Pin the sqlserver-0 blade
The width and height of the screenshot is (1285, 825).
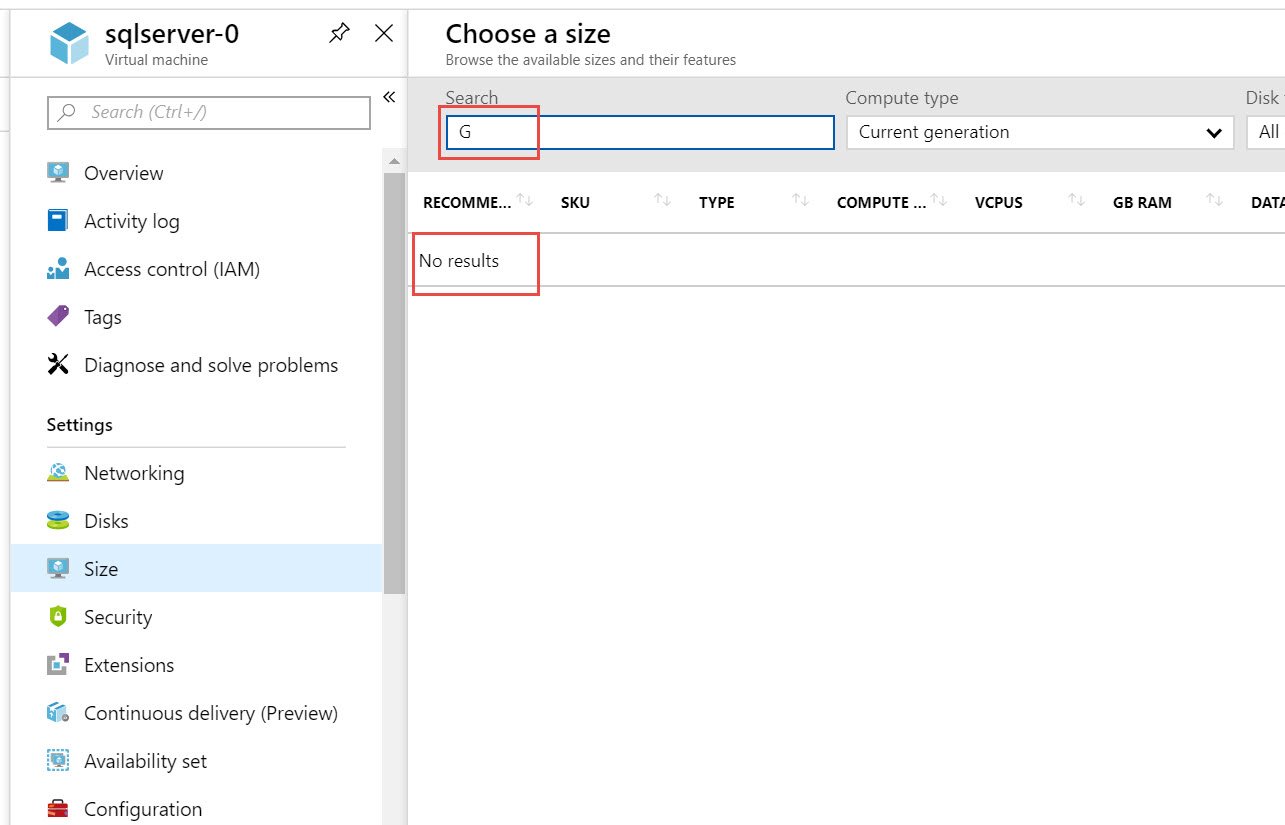[339, 34]
